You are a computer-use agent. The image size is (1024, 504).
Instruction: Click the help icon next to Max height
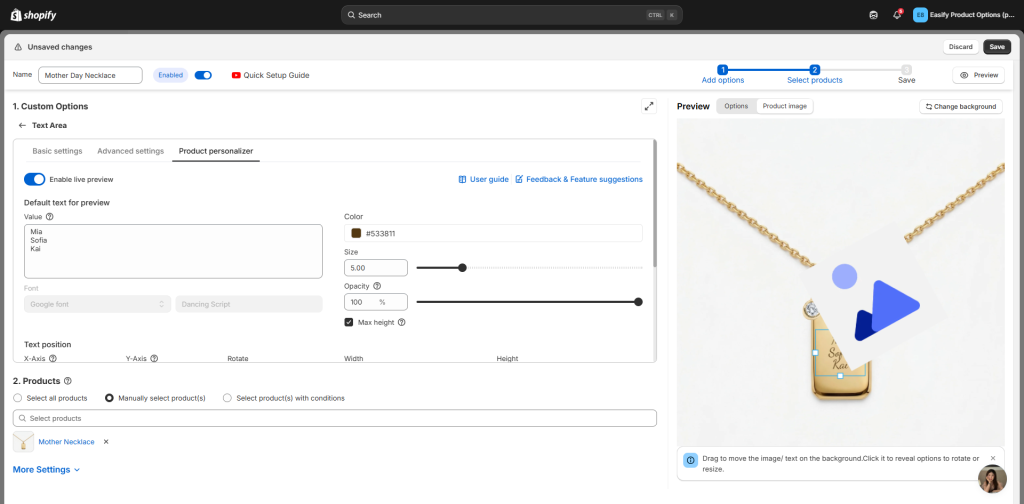pos(401,322)
